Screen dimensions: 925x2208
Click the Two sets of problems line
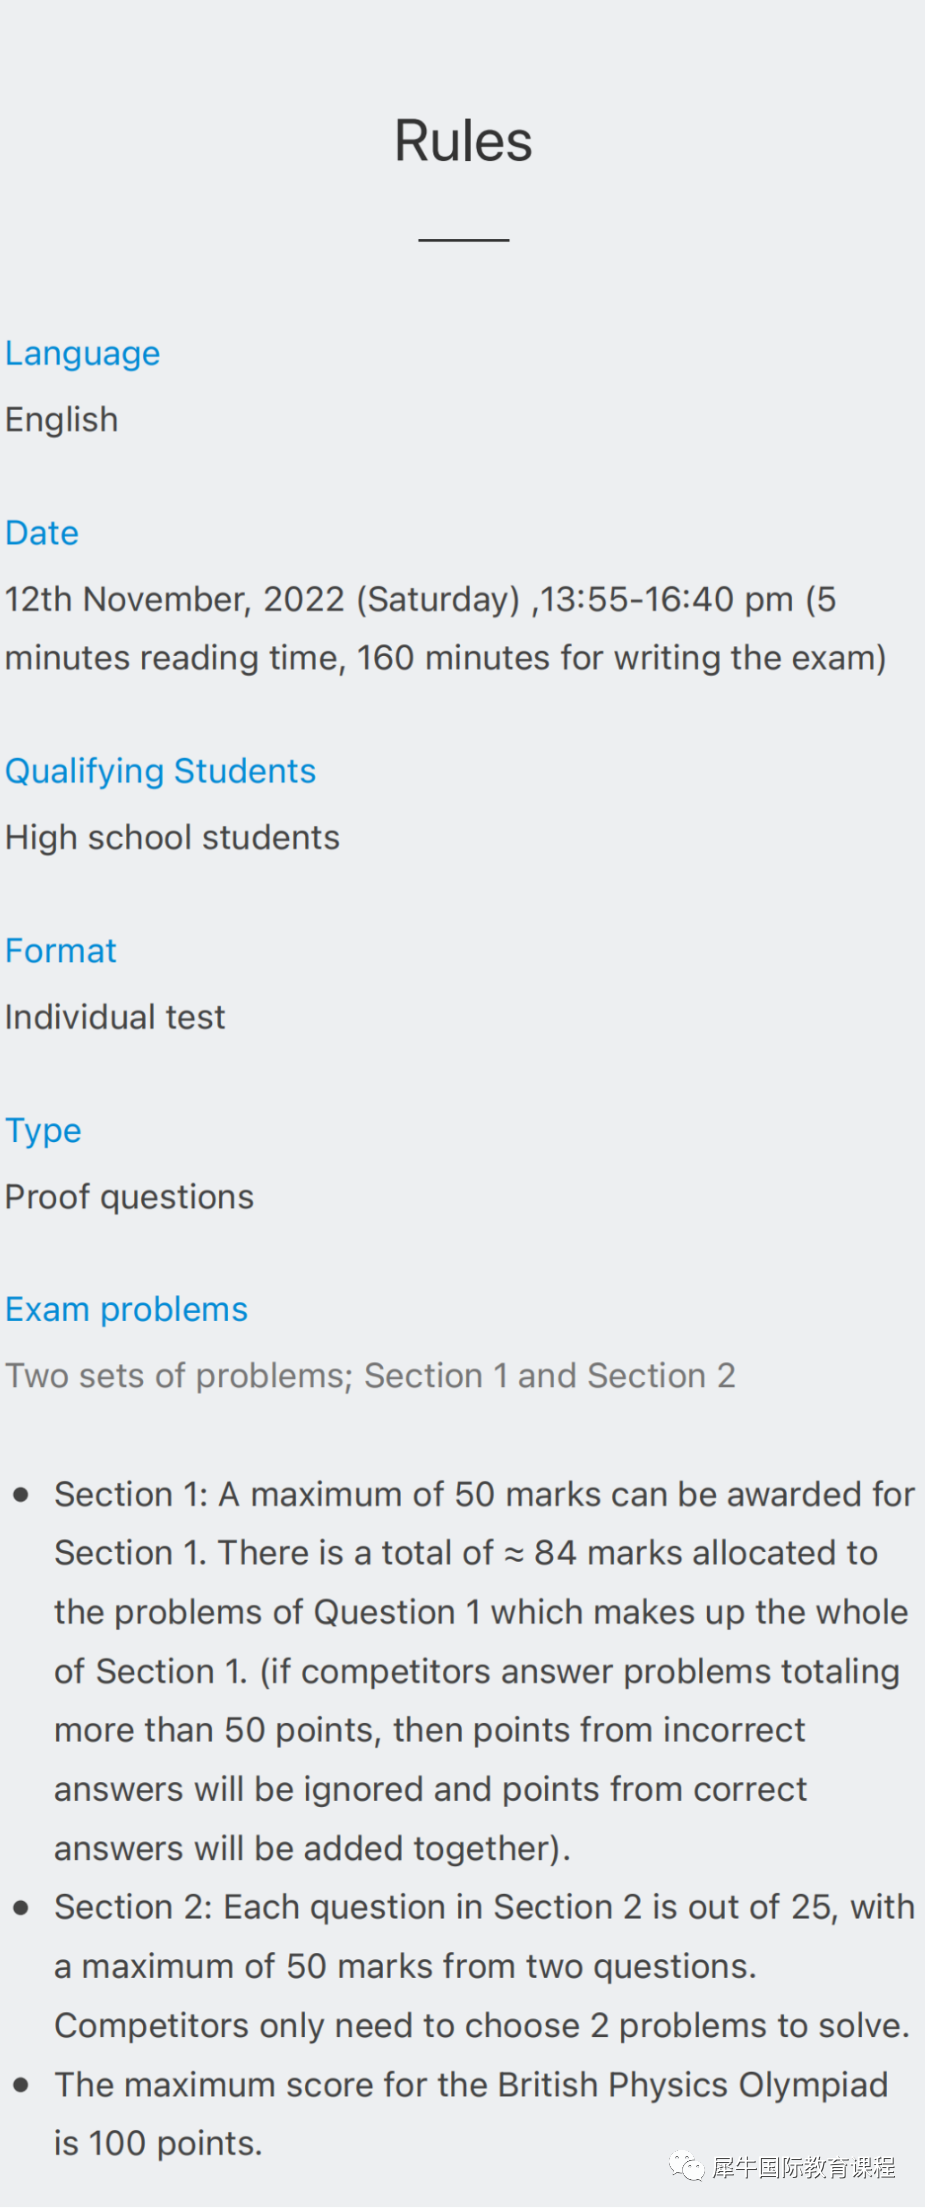tap(370, 1376)
